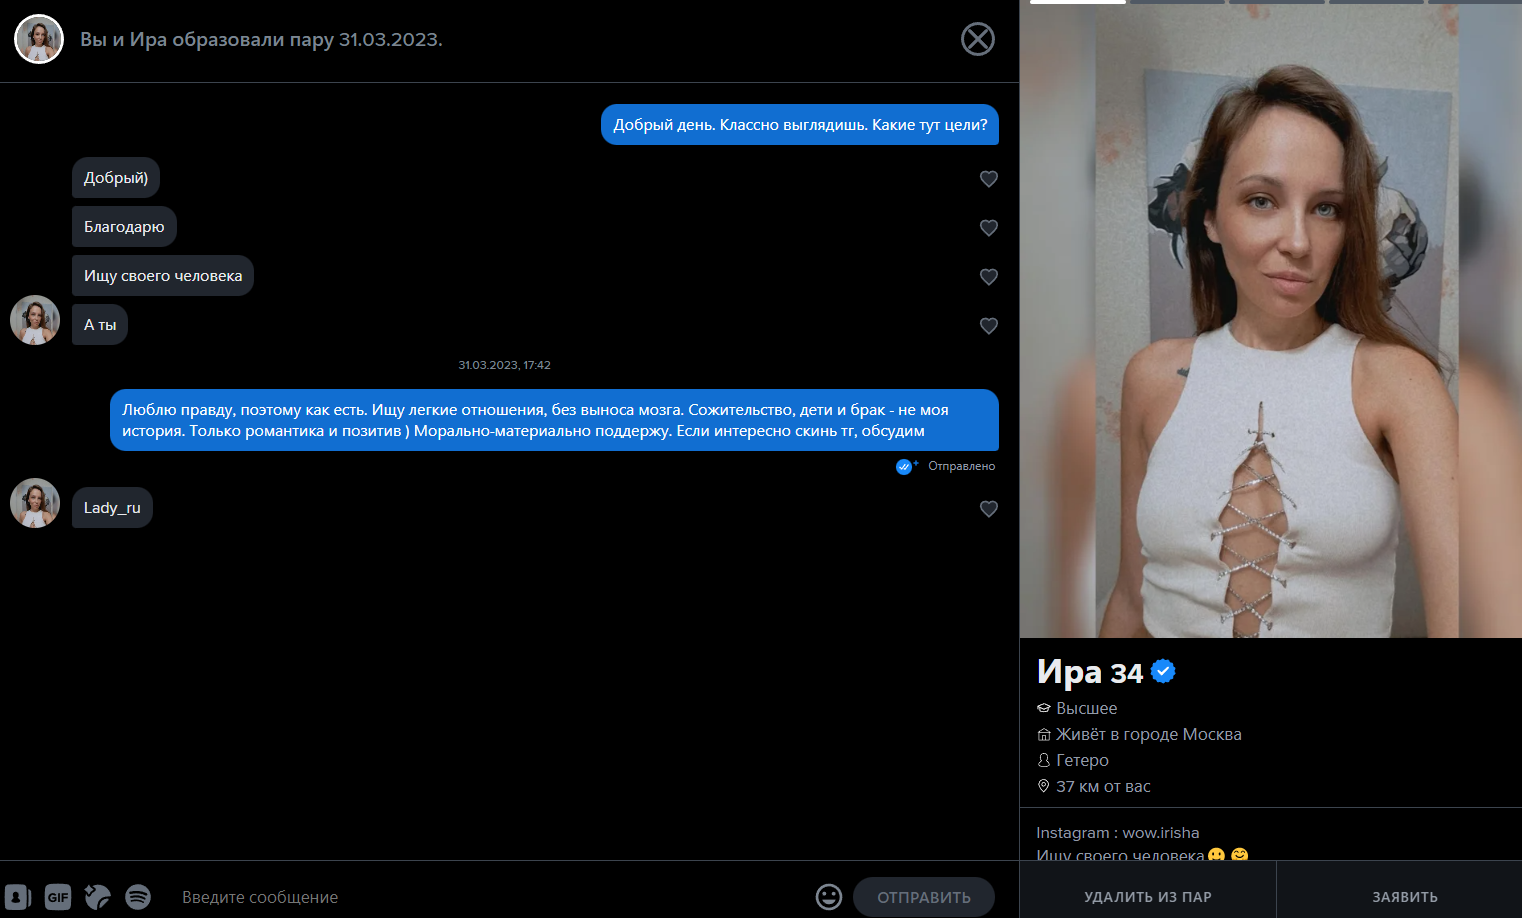Like the "А ты" message
The image size is (1522, 918).
(989, 326)
